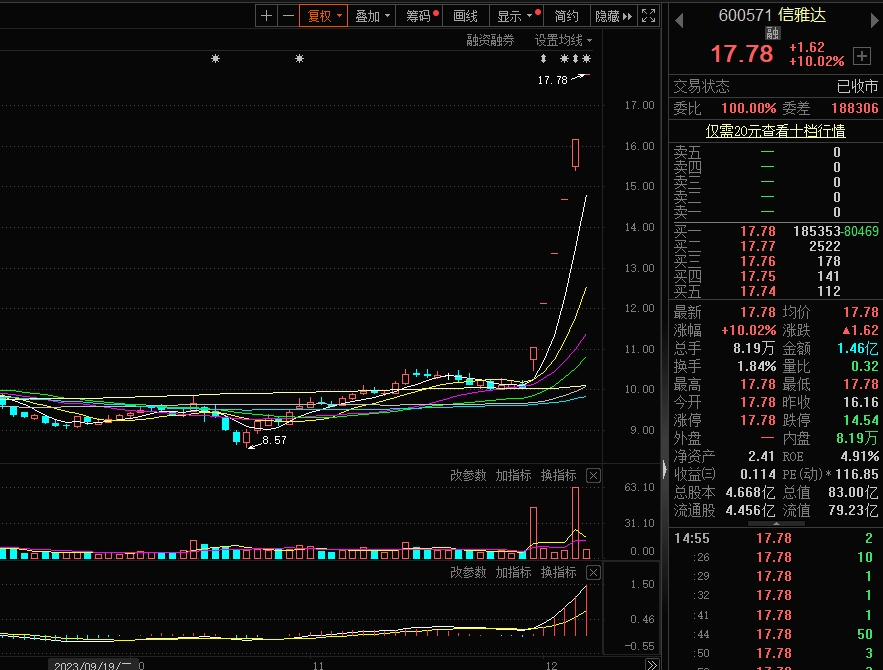This screenshot has width=883, height=670.
Task: Add stock to watchlist with plus icon
Action: pyautogui.click(x=861, y=55)
